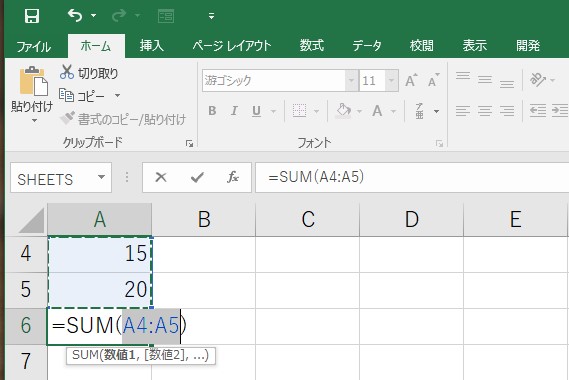
Task: Expand the 貼り付け options arrow
Action: point(34,120)
